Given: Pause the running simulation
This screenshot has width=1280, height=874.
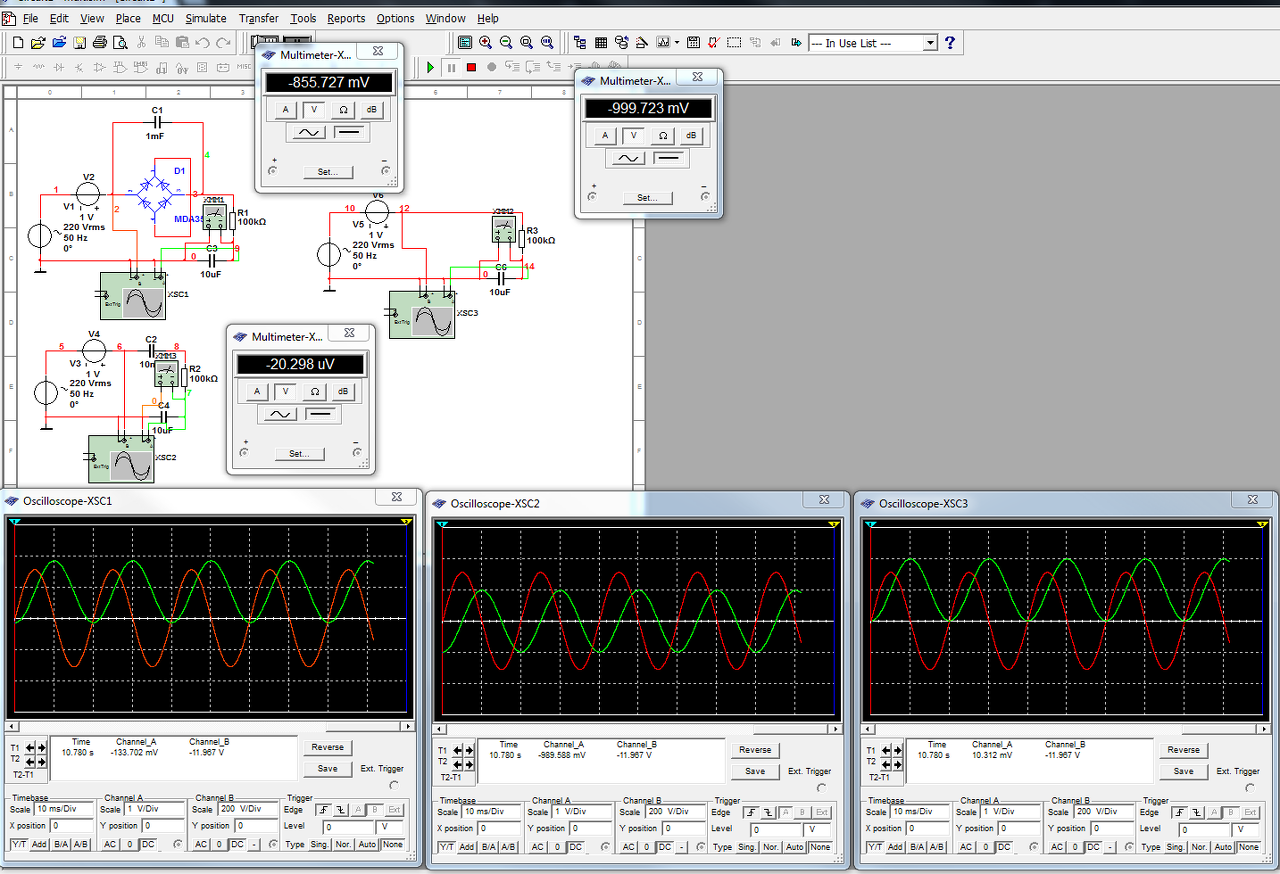Looking at the screenshot, I should point(450,67).
